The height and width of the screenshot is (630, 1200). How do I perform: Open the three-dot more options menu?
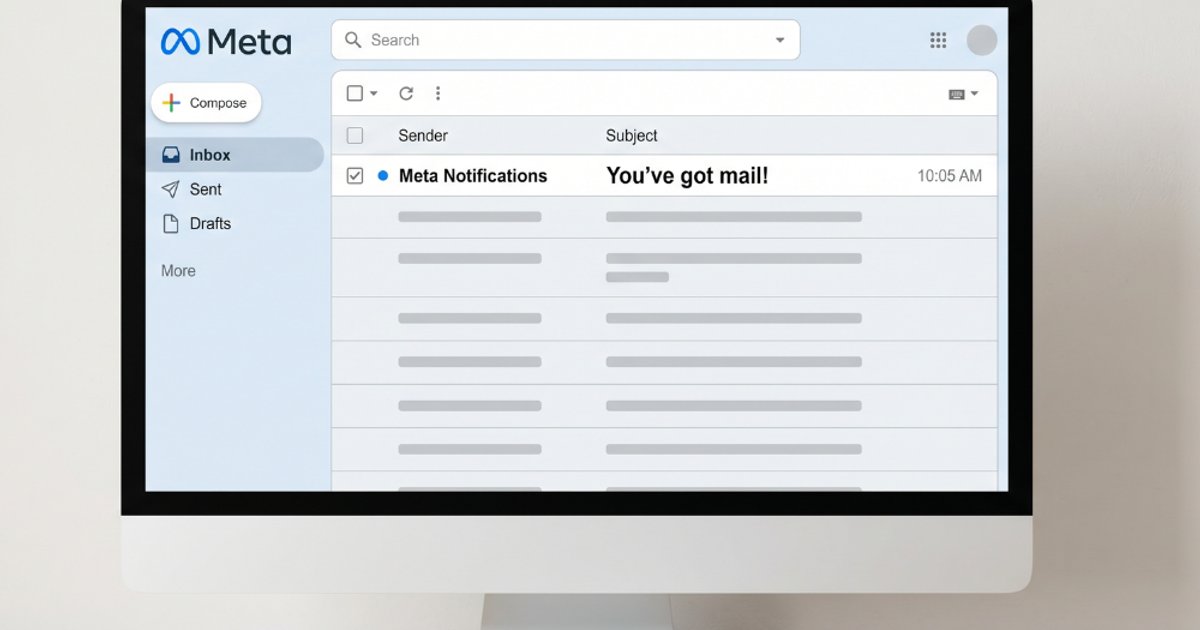point(437,93)
